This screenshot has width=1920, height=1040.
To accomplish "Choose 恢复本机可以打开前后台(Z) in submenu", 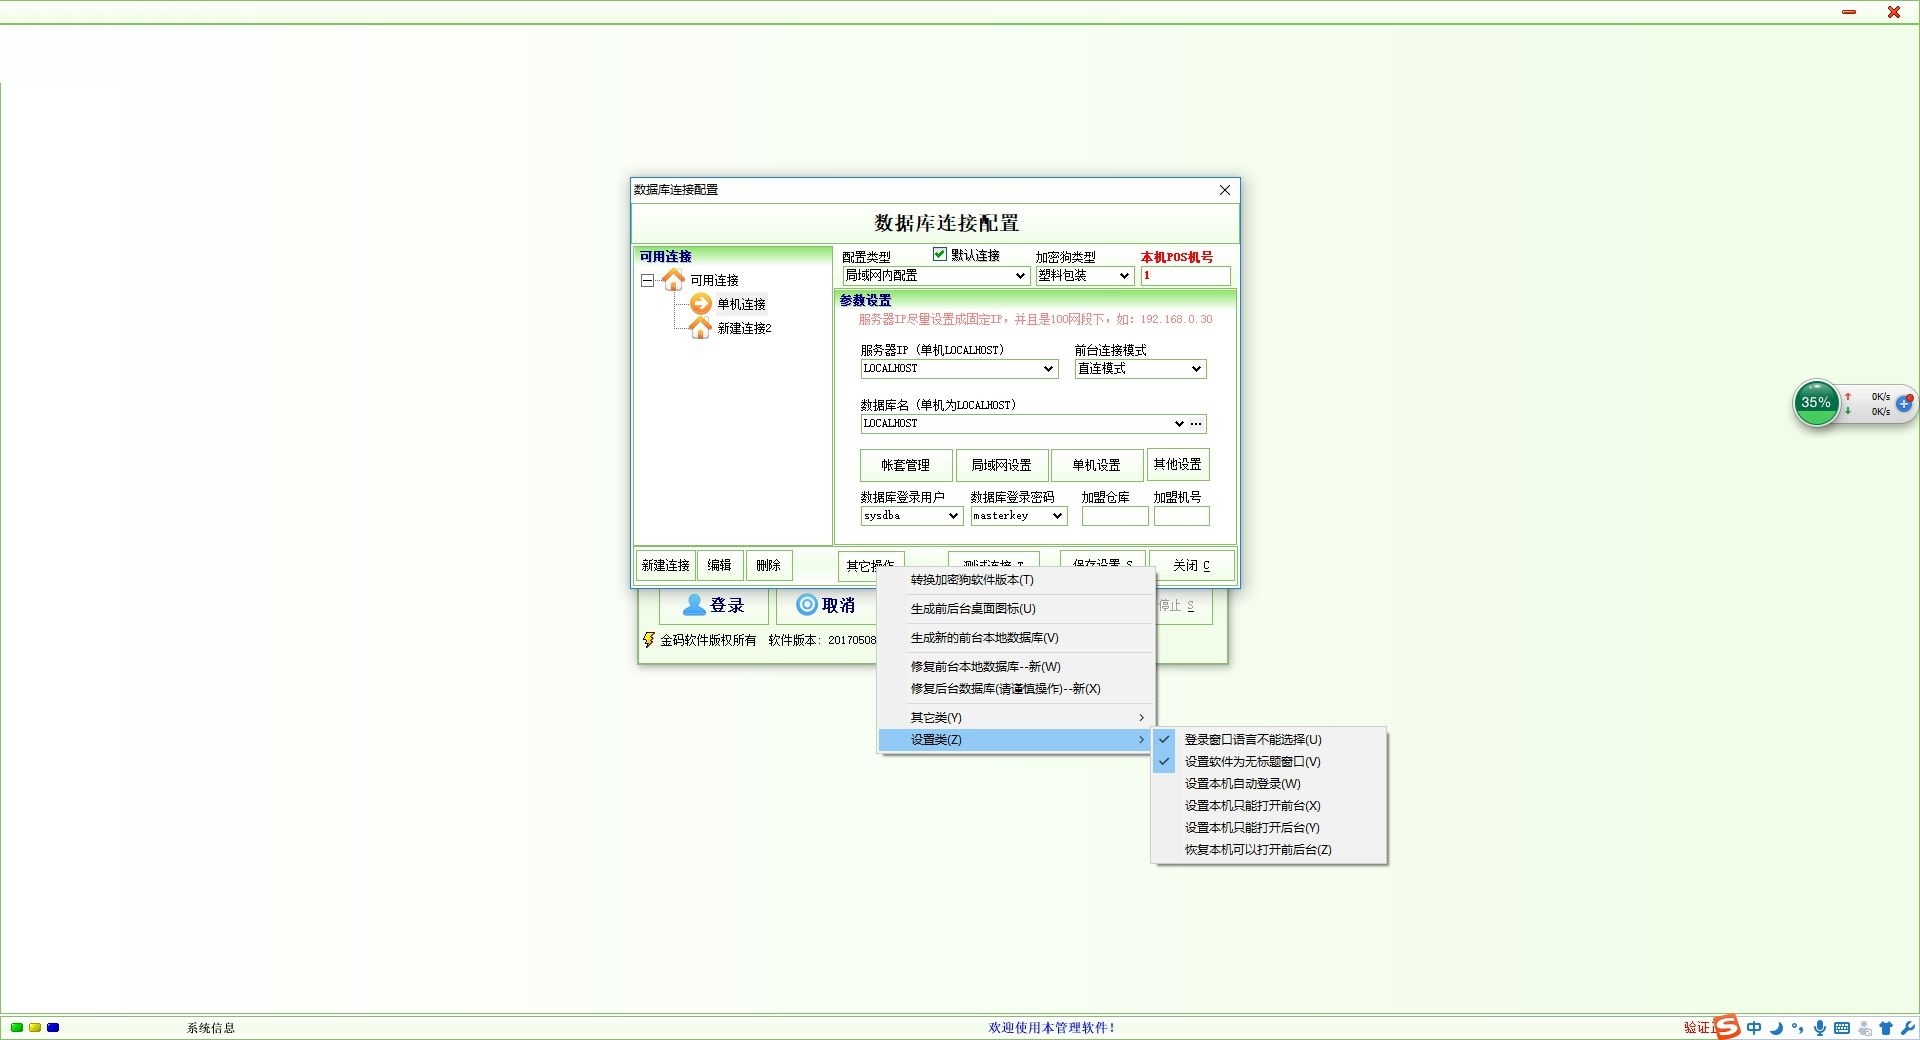I will coord(1270,850).
